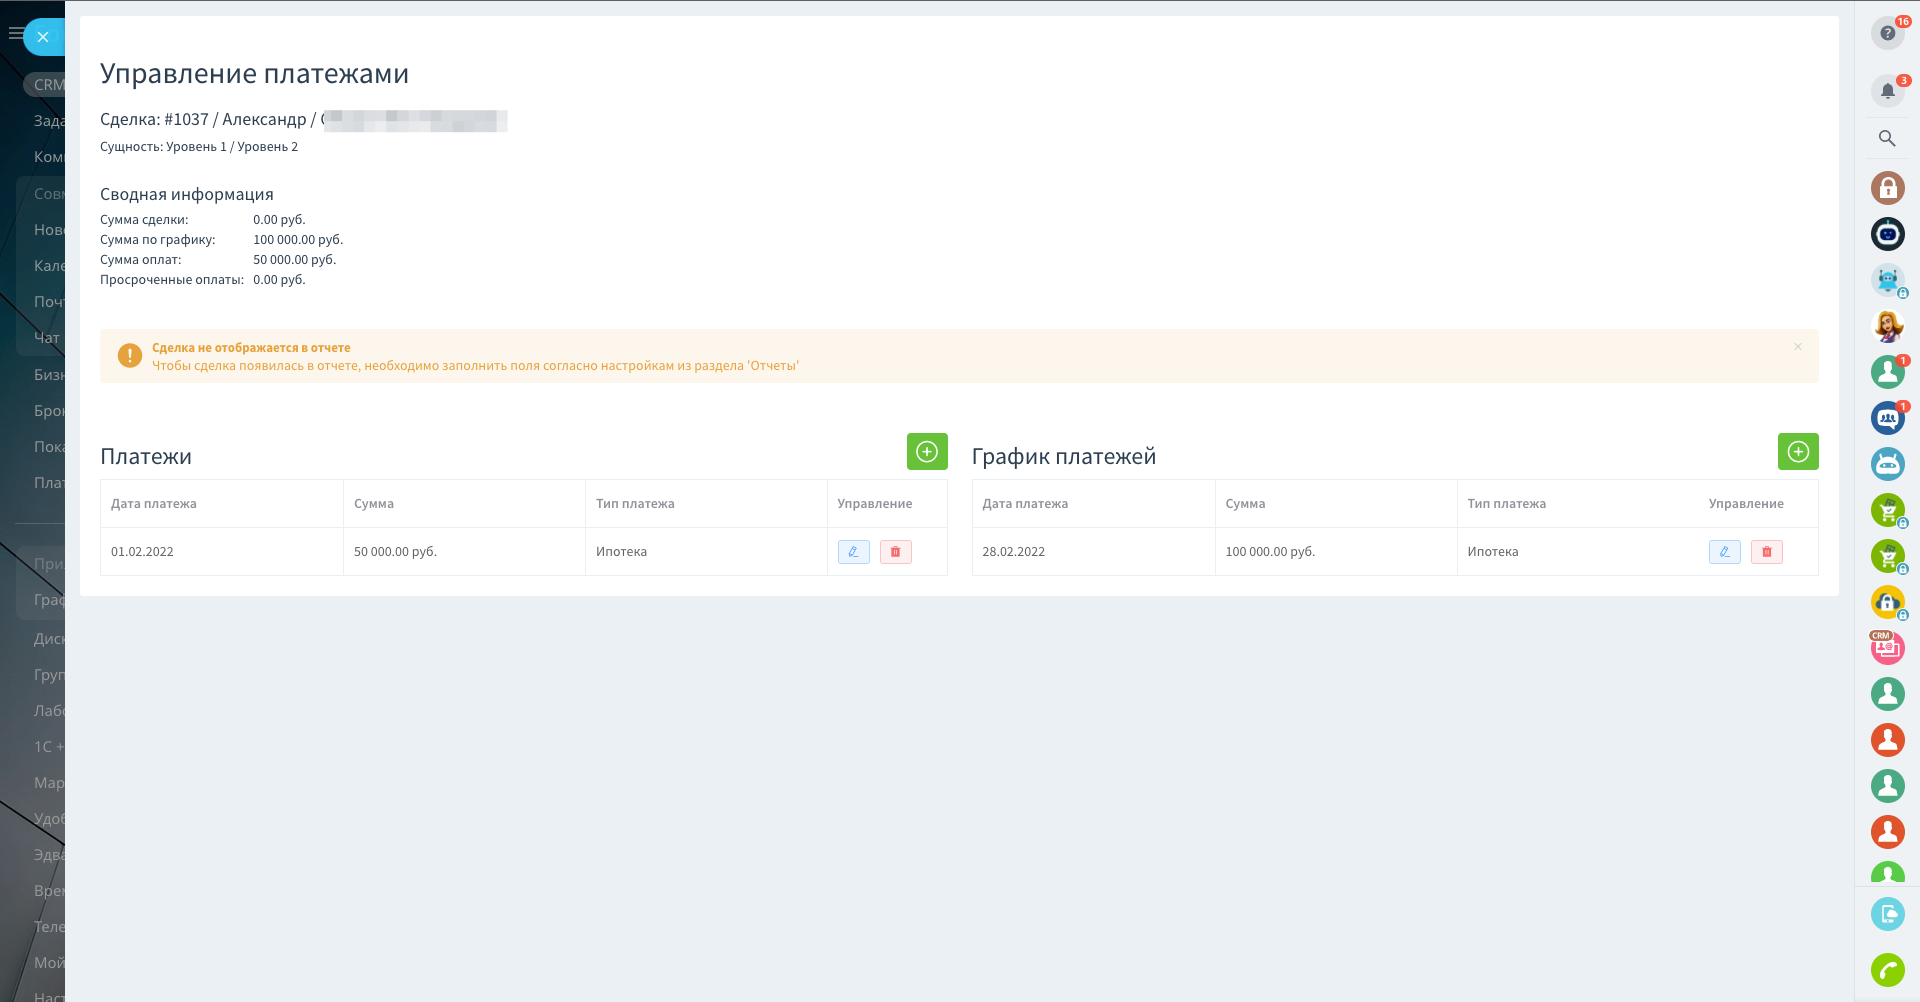The height and width of the screenshot is (1002, 1920).
Task: Click the 'Сумма по графику:' label
Action: coord(158,240)
